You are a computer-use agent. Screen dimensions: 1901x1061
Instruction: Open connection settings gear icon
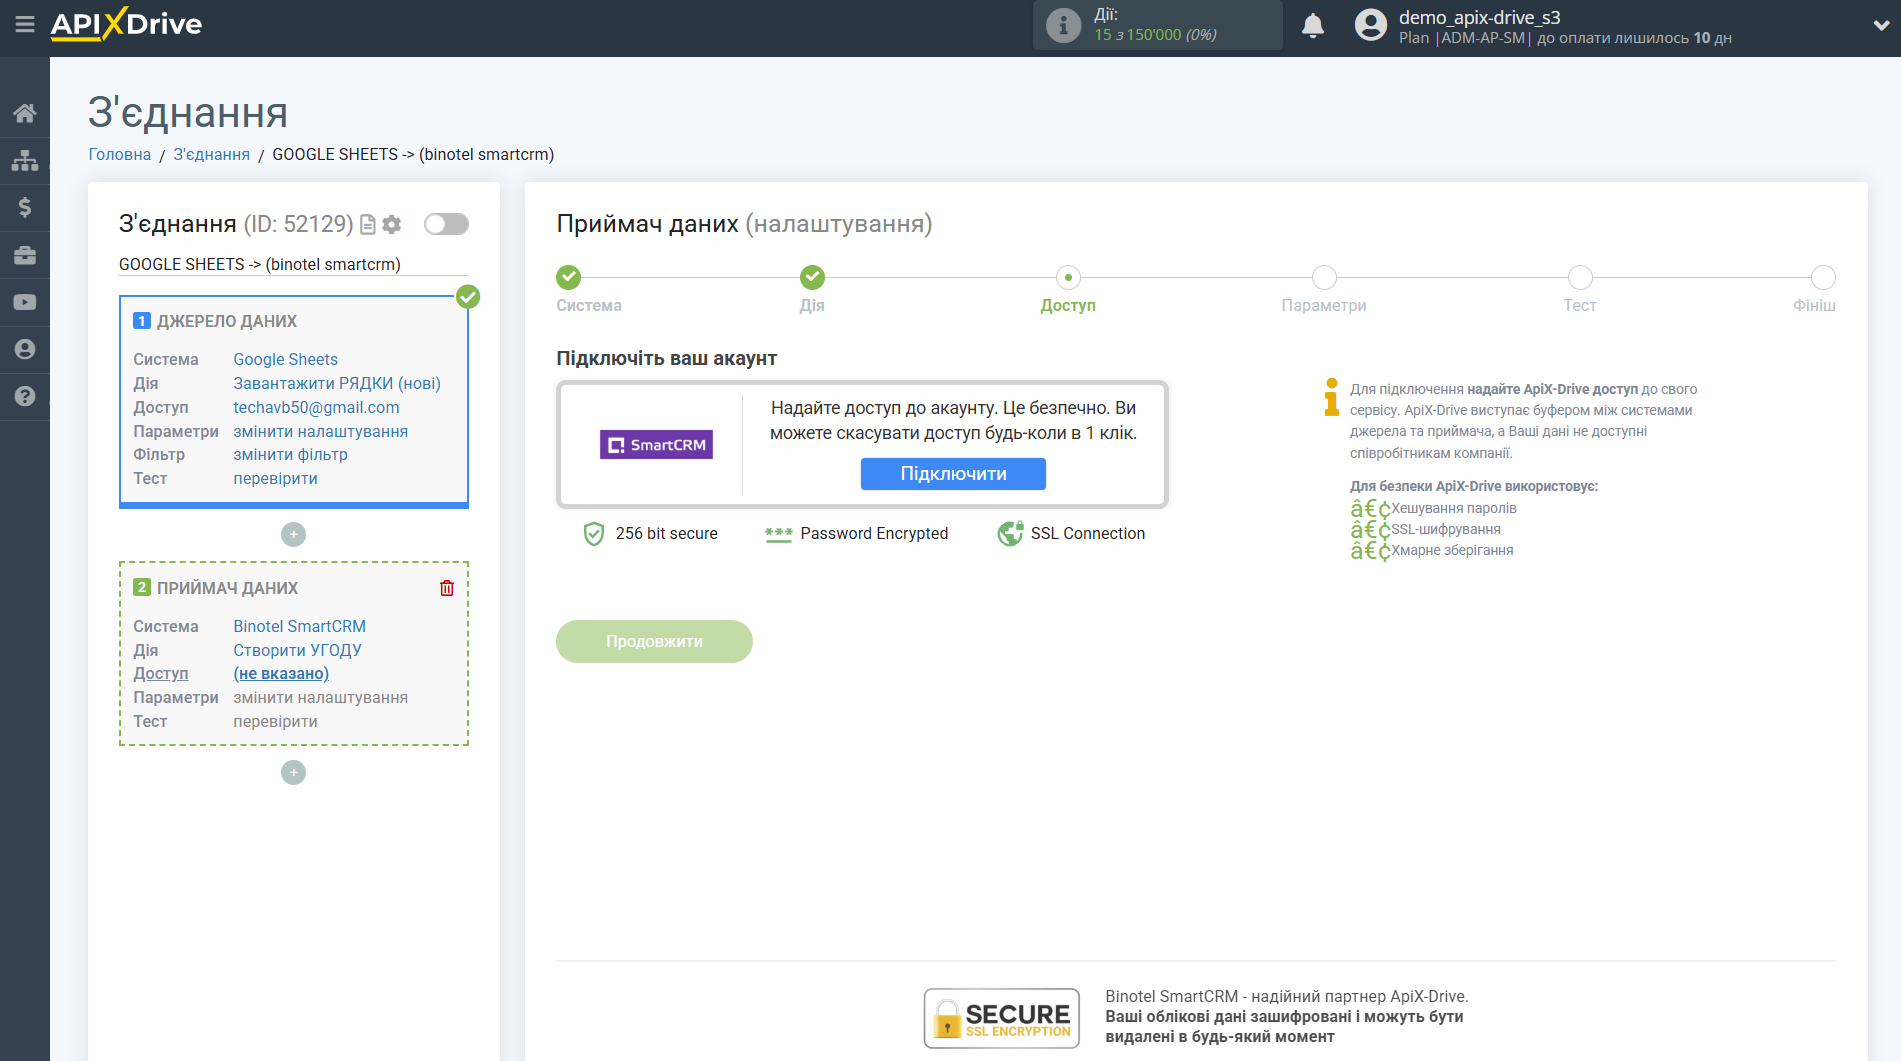coord(392,224)
